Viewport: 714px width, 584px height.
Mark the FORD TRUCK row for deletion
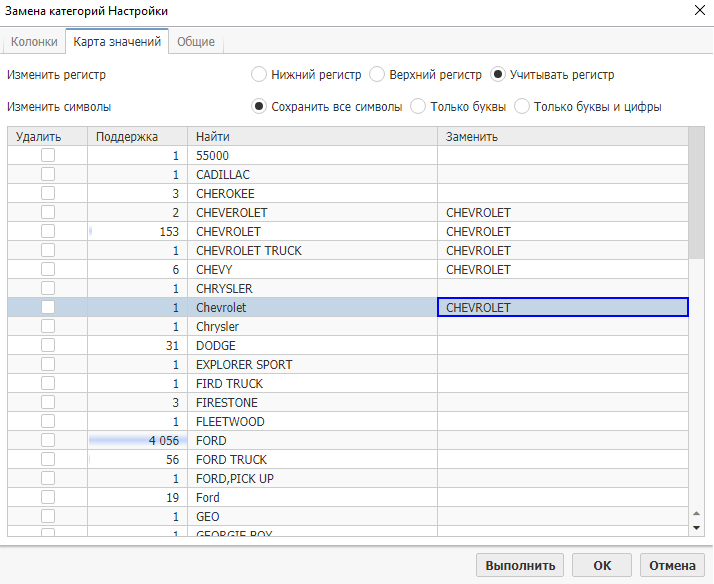47,460
